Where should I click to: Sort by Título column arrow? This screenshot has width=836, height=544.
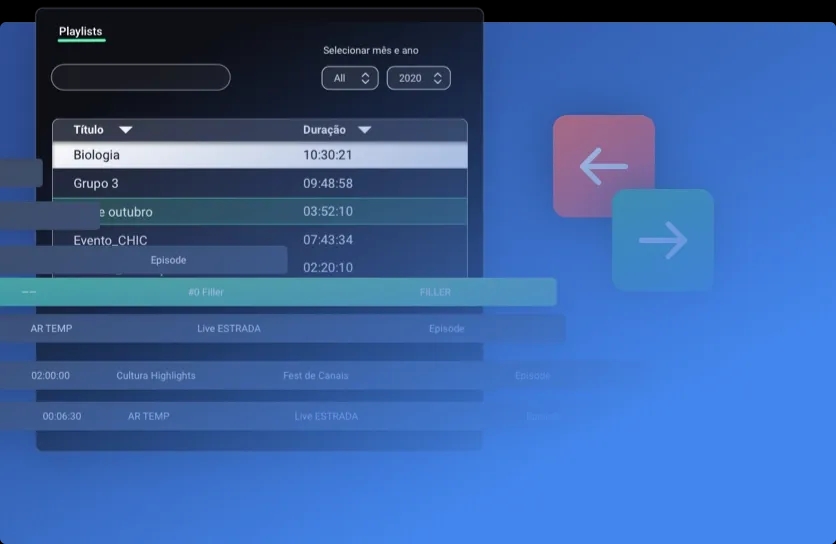pyautogui.click(x=125, y=130)
